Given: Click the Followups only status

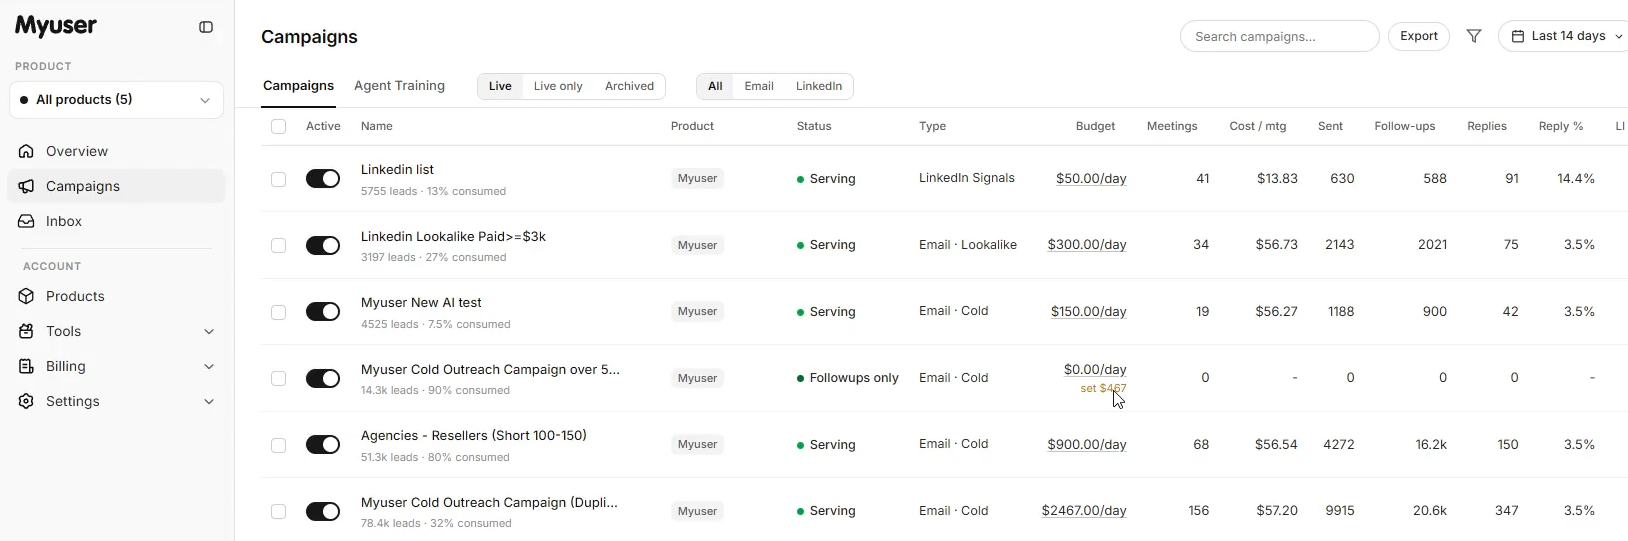Looking at the screenshot, I should point(848,378).
